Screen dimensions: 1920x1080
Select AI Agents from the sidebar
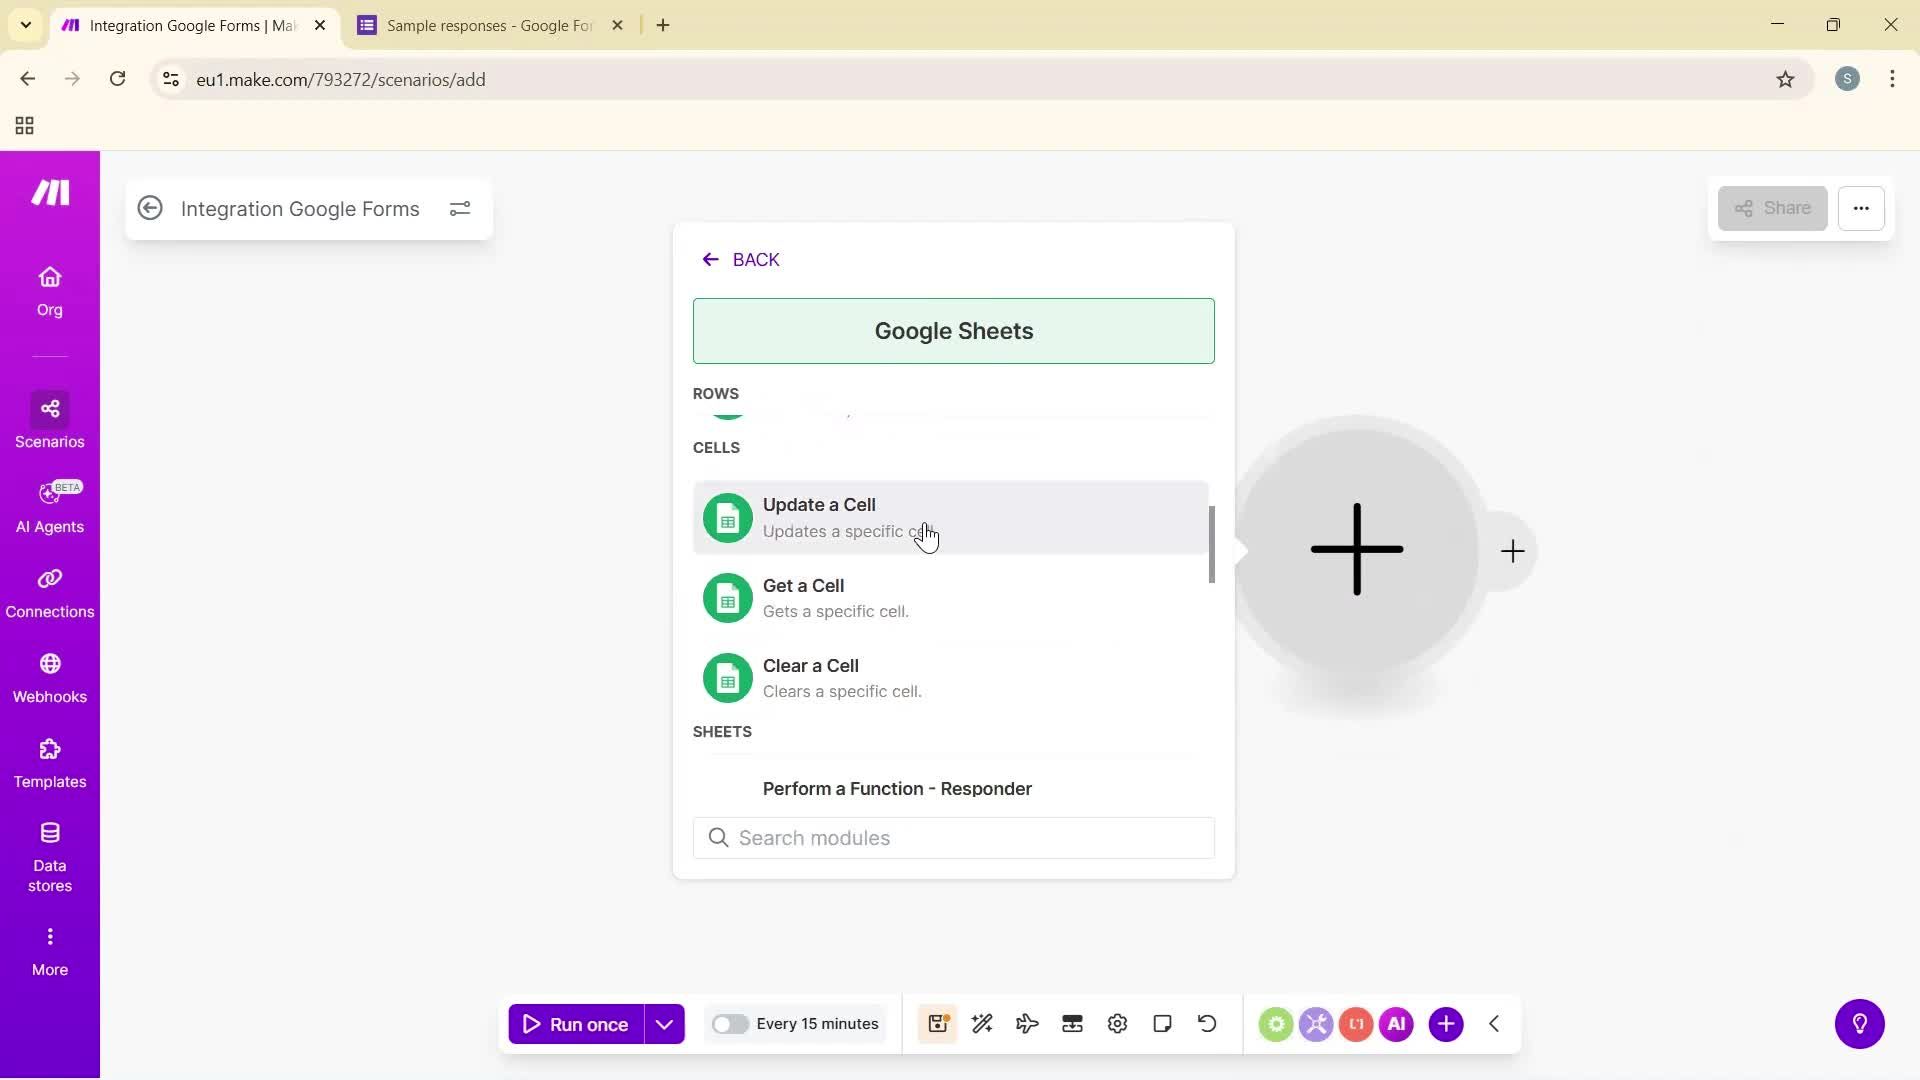click(x=49, y=505)
